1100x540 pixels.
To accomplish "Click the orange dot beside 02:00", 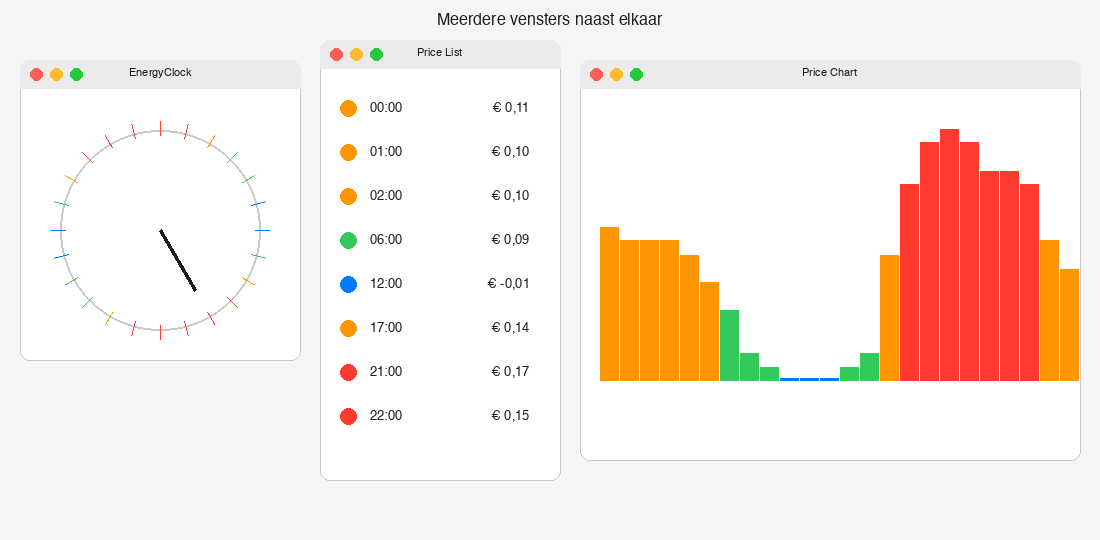I will click(x=348, y=196).
